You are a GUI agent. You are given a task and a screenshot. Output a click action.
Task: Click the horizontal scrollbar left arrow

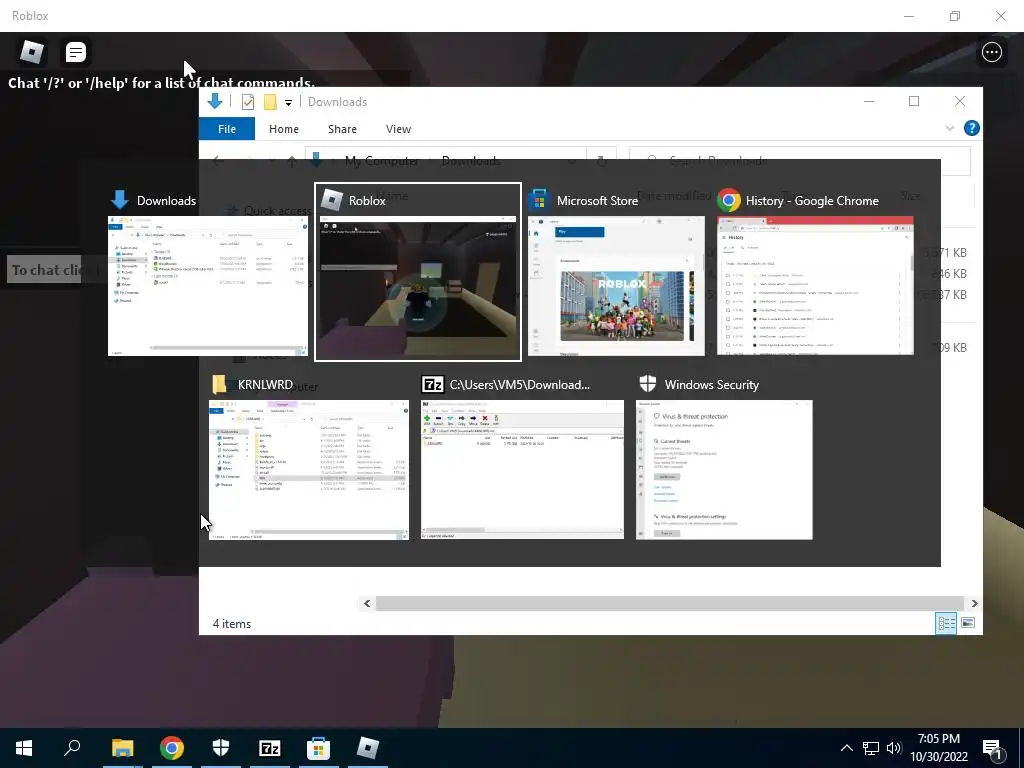point(367,603)
